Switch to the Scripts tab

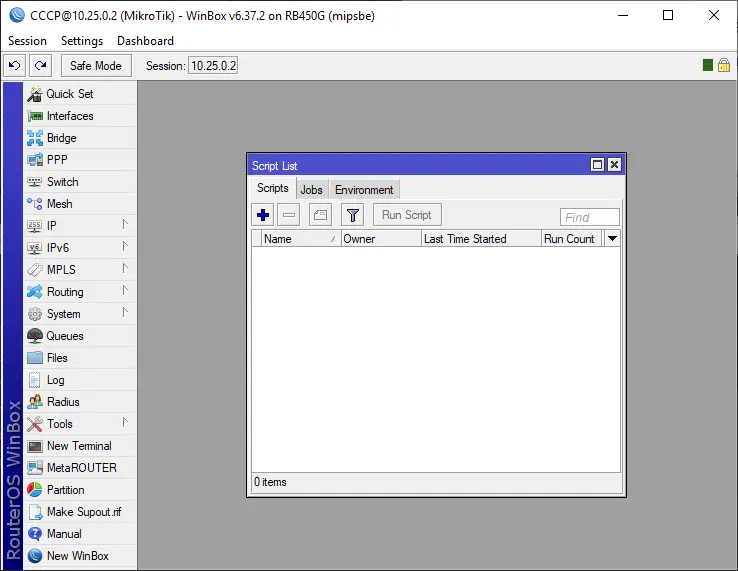tap(273, 188)
